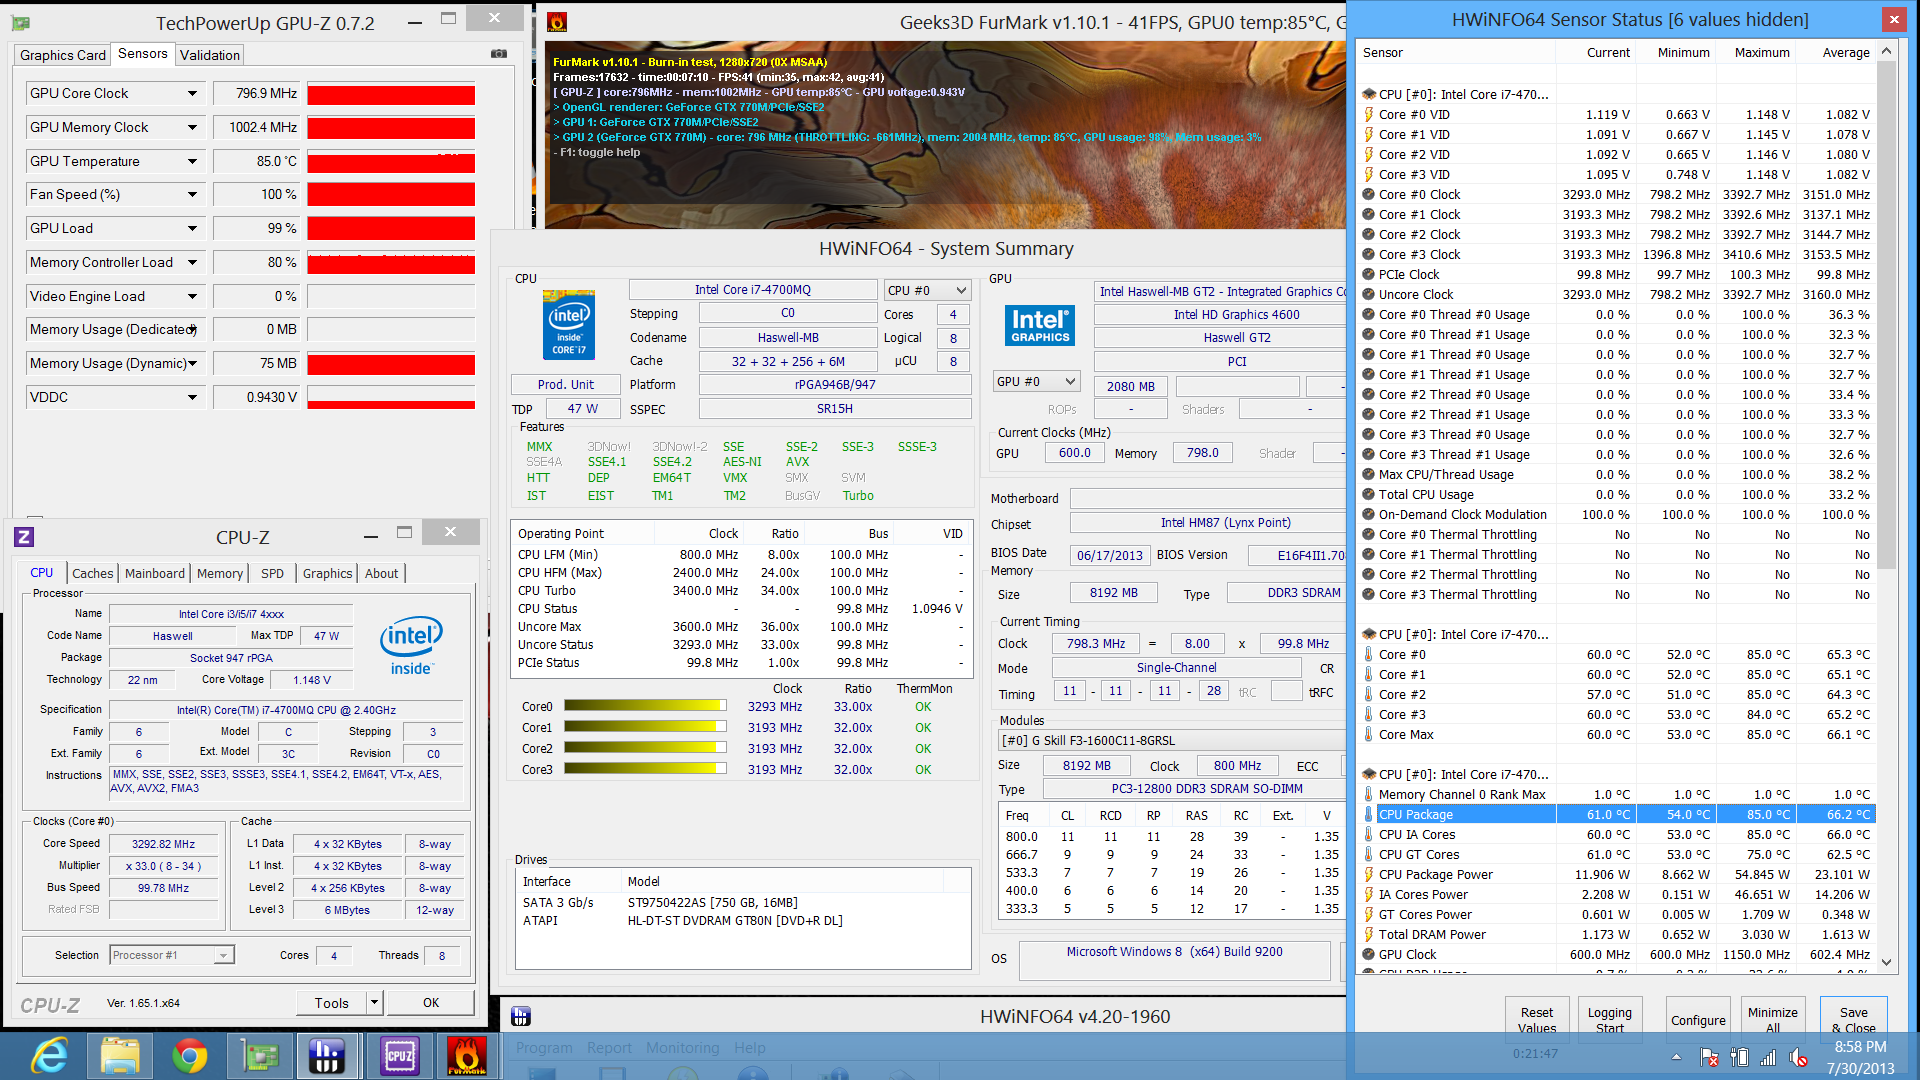This screenshot has height=1080, width=1920.
Task: Open the Memory Controller Load dropdown
Action: click(192, 262)
